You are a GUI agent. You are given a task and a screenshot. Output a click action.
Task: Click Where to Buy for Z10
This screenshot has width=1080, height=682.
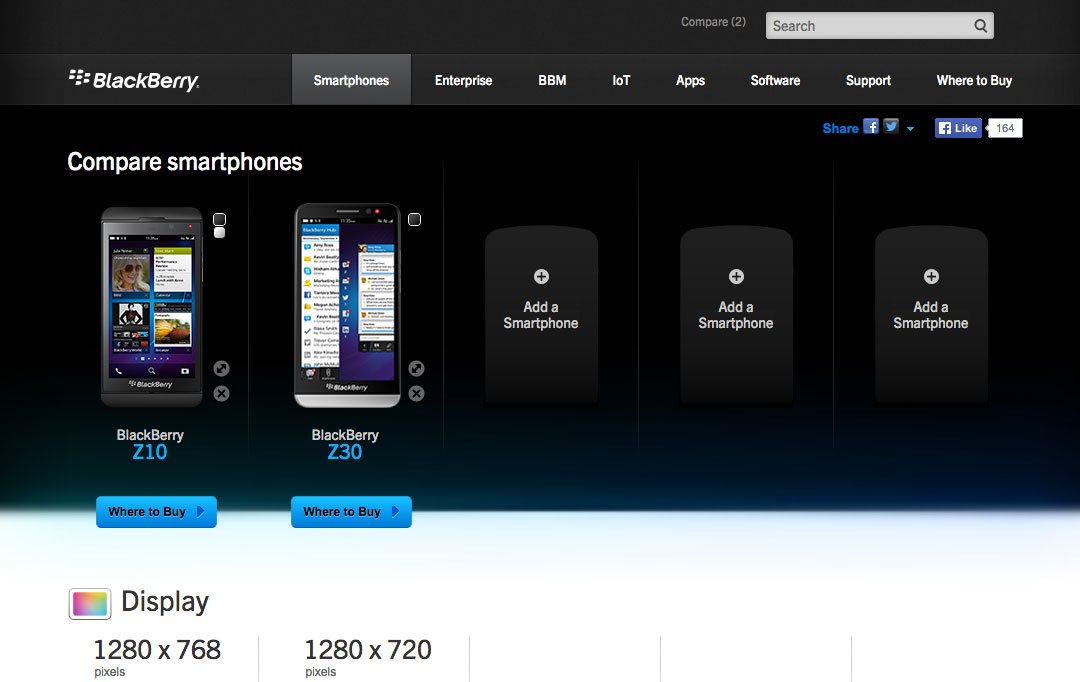(x=156, y=512)
